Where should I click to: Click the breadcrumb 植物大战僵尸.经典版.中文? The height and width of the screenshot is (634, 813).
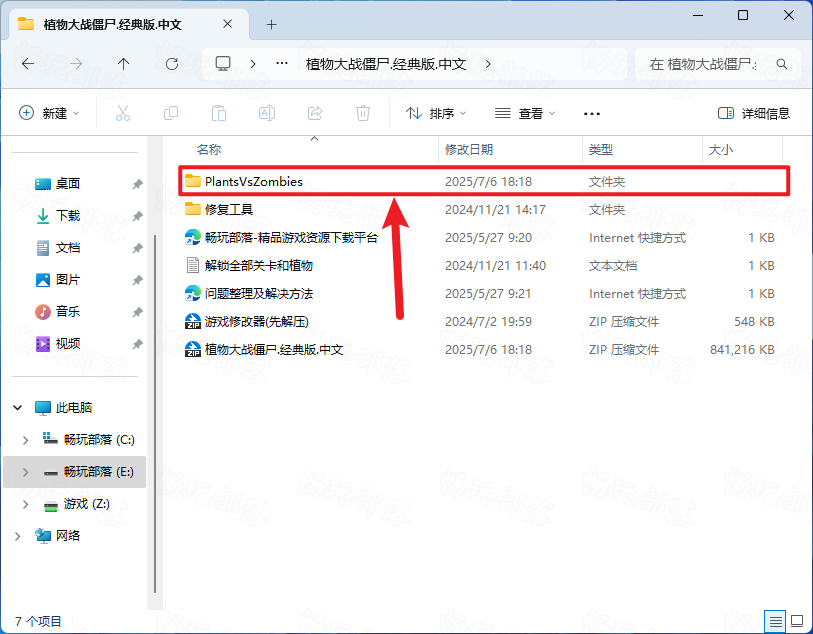tap(386, 64)
